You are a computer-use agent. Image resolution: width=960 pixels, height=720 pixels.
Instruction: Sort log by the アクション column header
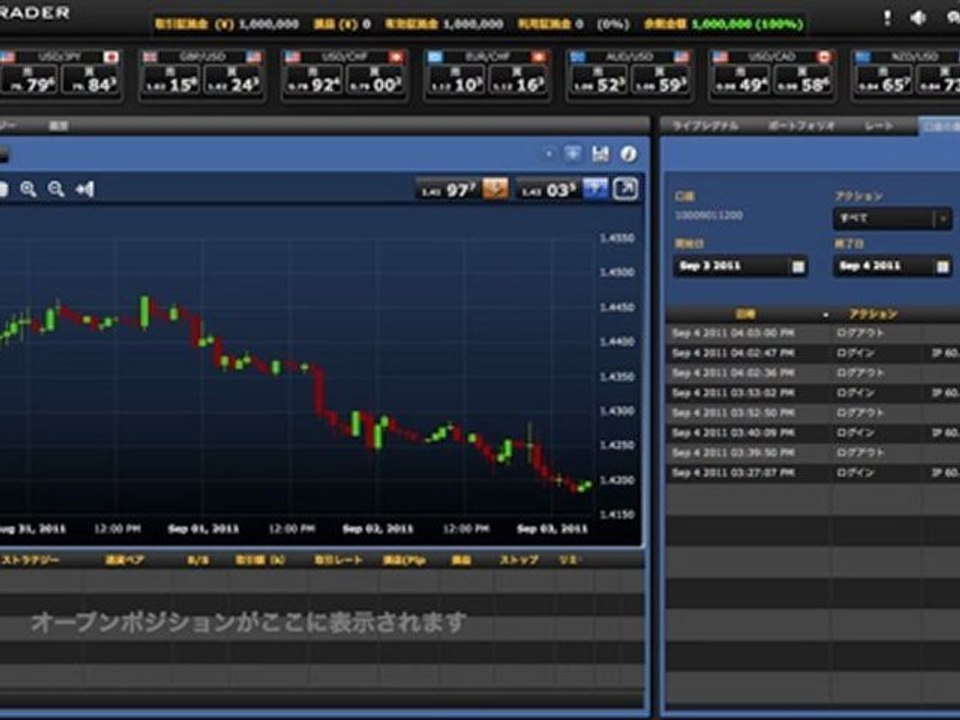873,314
